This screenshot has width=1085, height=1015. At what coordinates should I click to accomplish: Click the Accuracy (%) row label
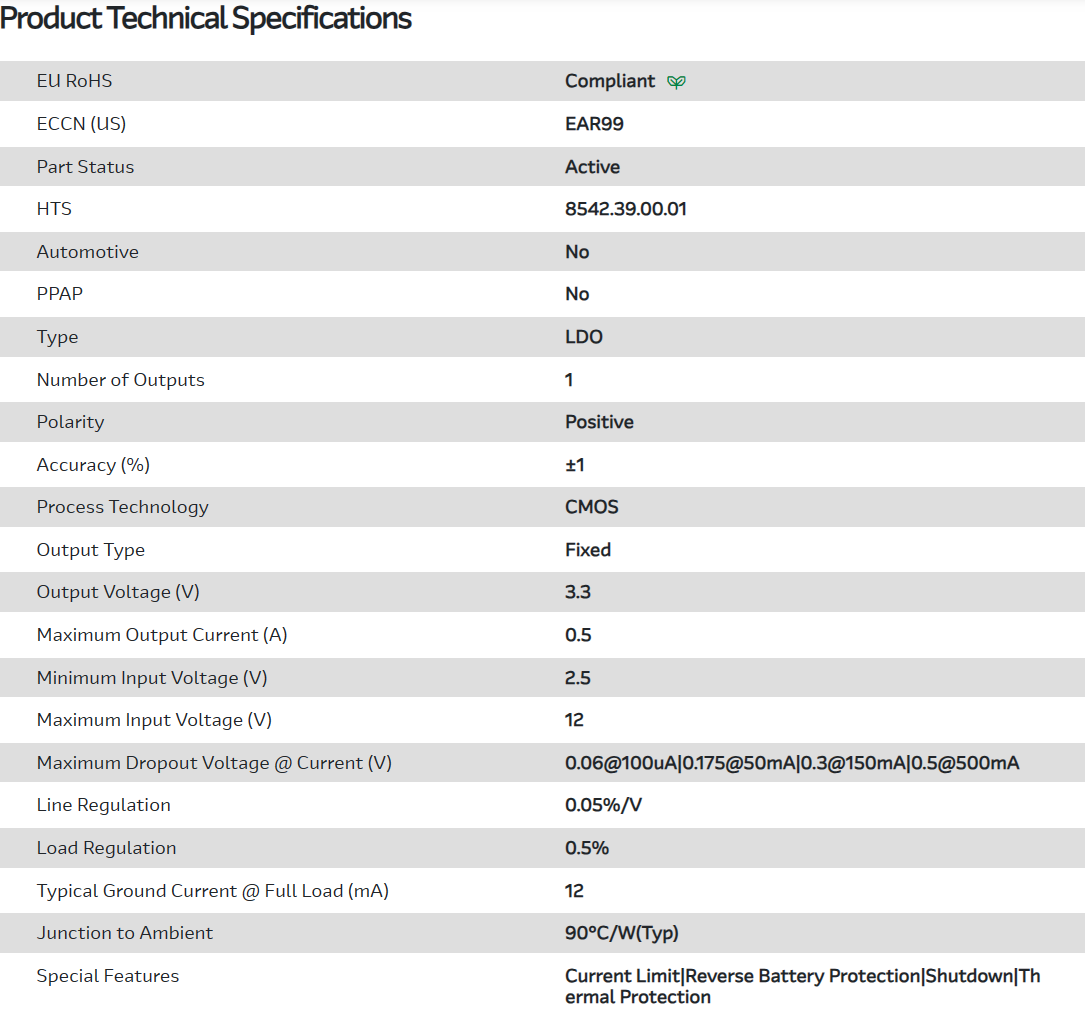click(x=93, y=465)
